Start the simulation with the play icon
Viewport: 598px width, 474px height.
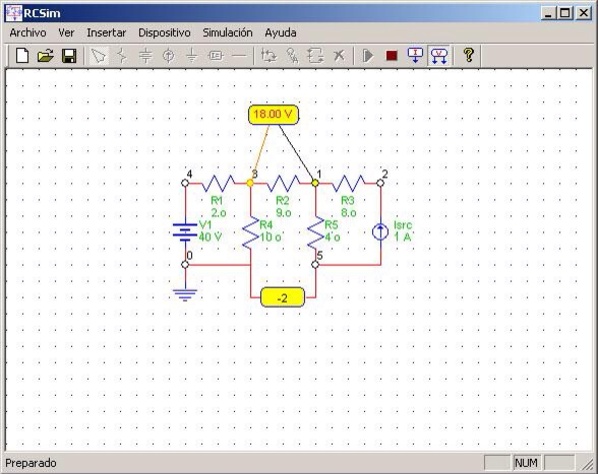coord(368,56)
